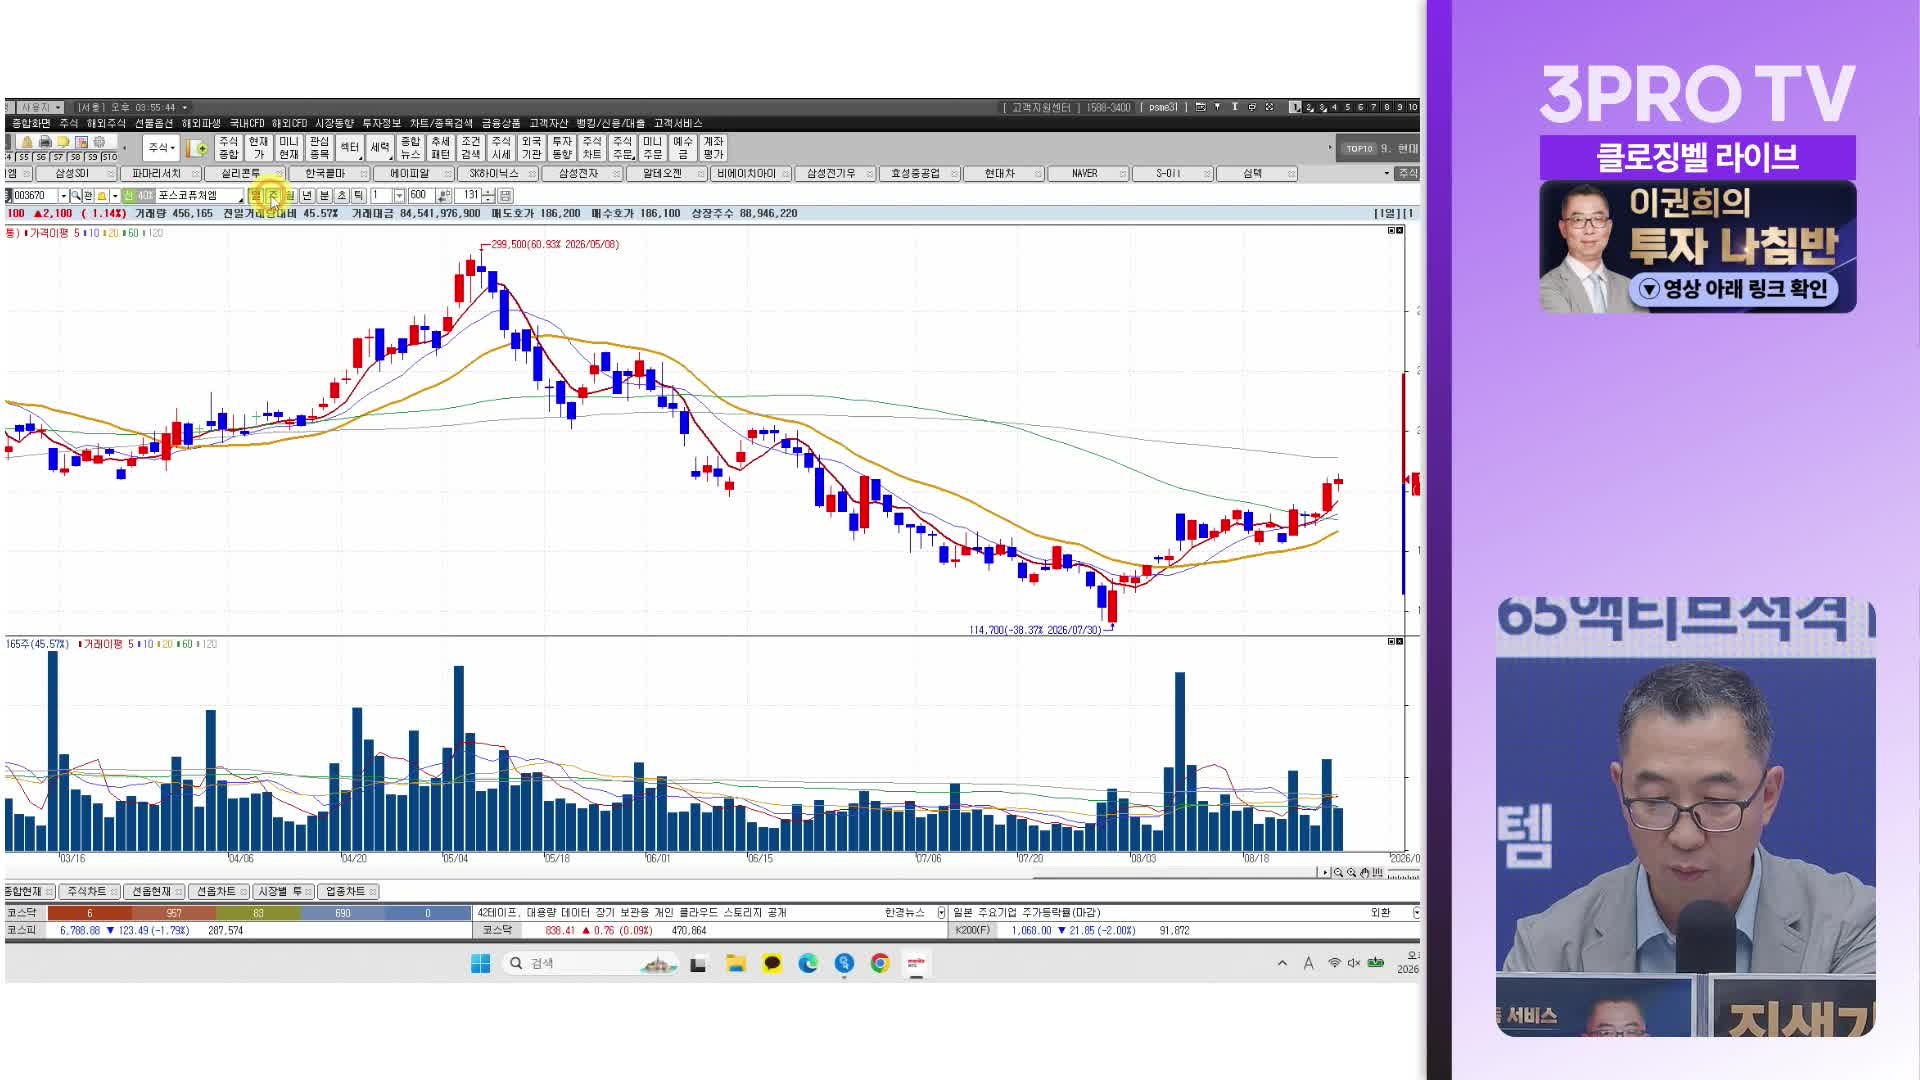This screenshot has width=1920, height=1080.
Task: Click the yellow bell alert icon
Action: pyautogui.click(x=102, y=195)
